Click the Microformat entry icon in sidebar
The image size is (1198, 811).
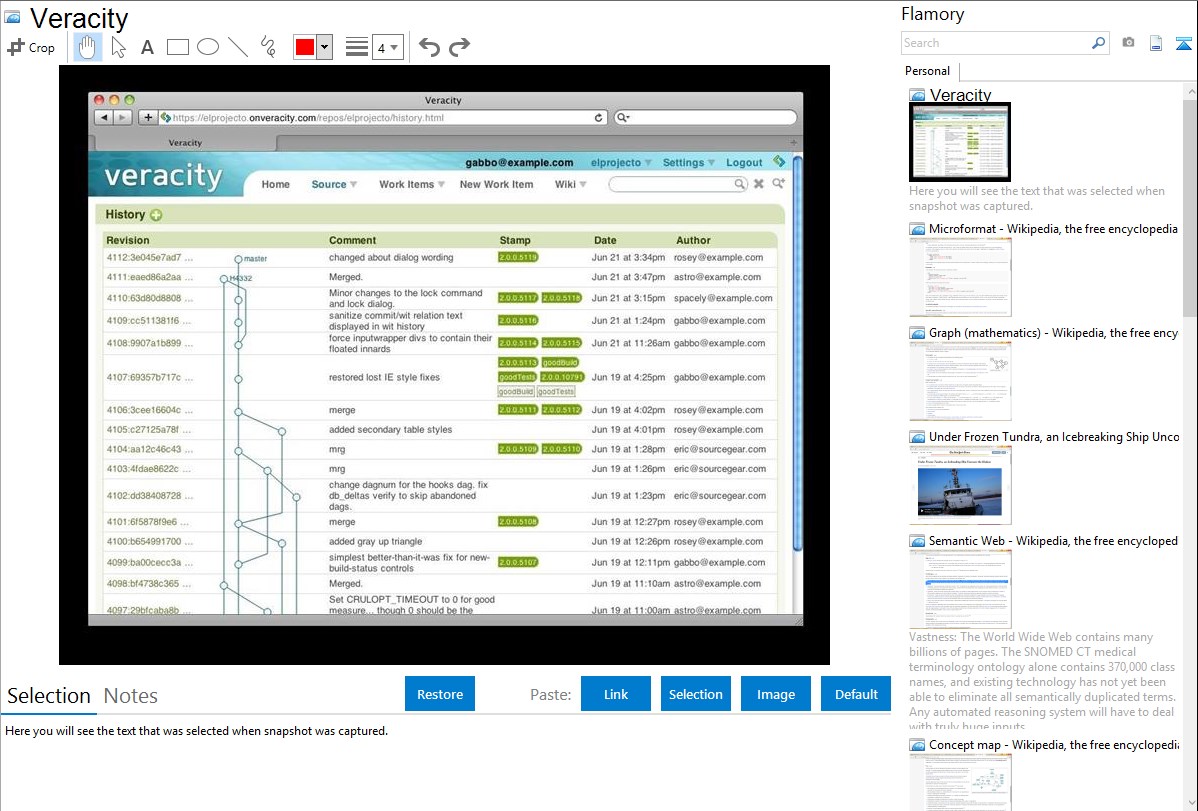point(917,229)
